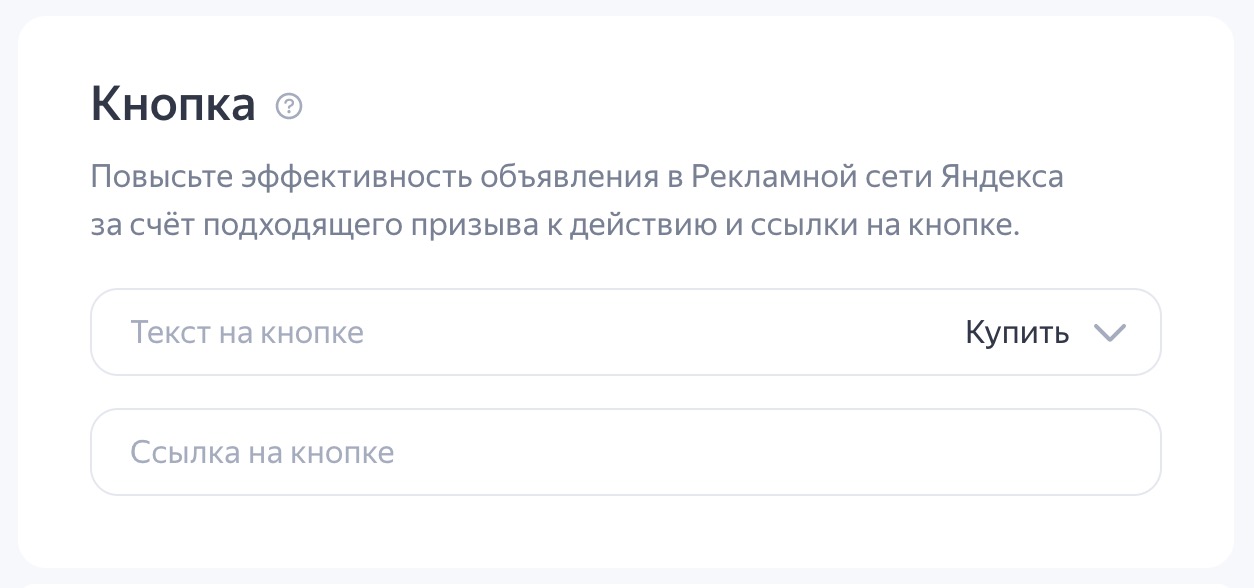Click the word эффективность in the description
The image size is (1254, 588).
356,179
